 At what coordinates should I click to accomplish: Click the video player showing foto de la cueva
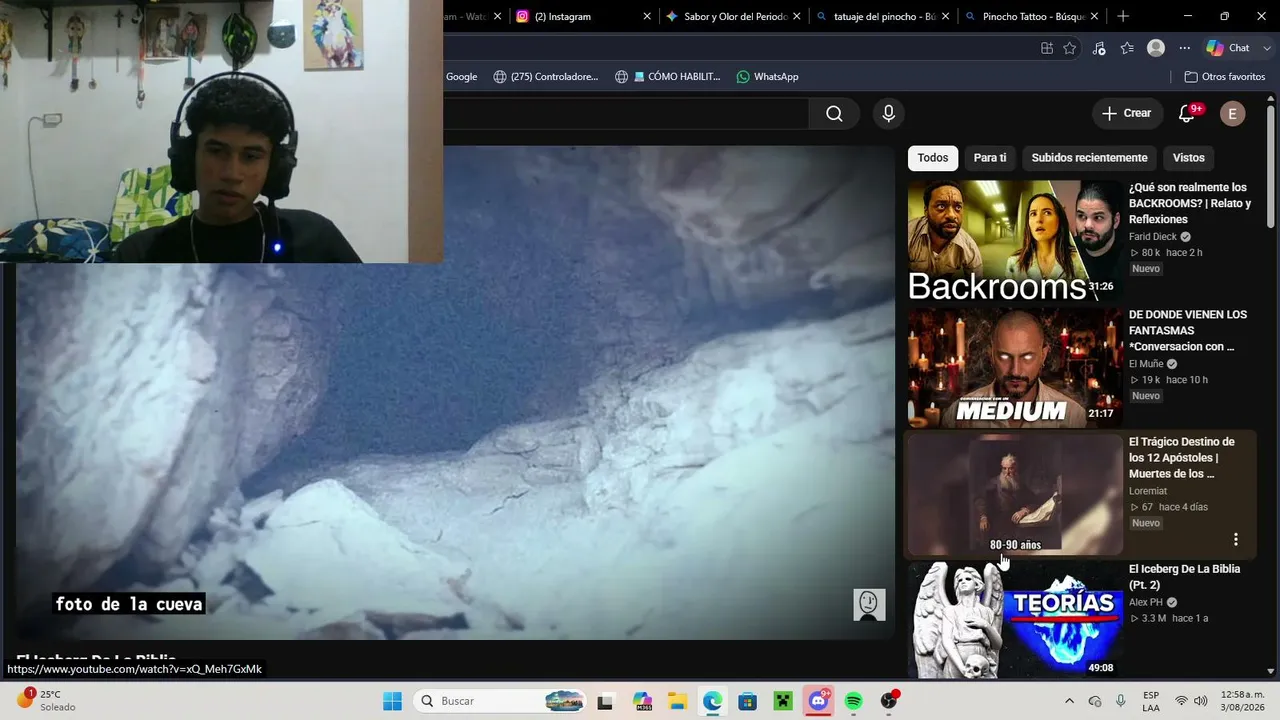(455, 392)
